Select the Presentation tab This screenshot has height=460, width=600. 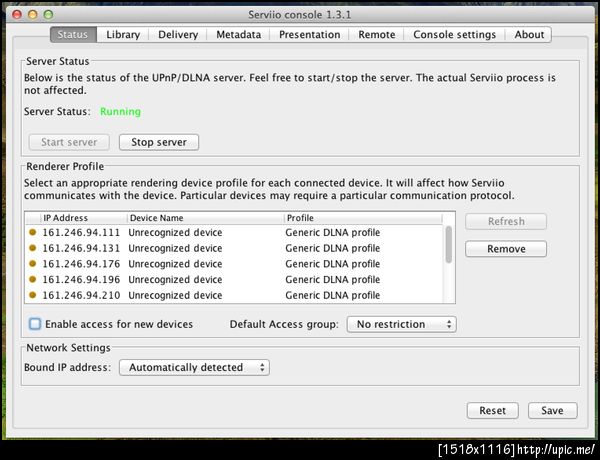coord(309,34)
